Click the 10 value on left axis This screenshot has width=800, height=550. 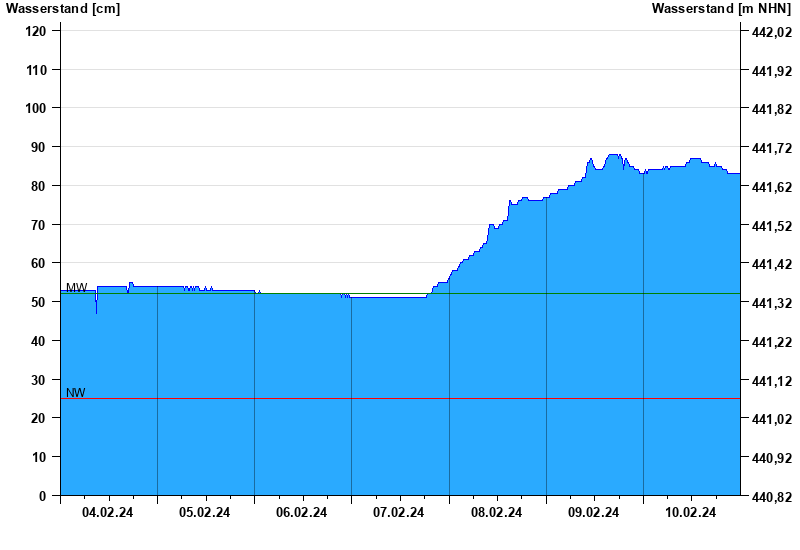[x=39, y=457]
